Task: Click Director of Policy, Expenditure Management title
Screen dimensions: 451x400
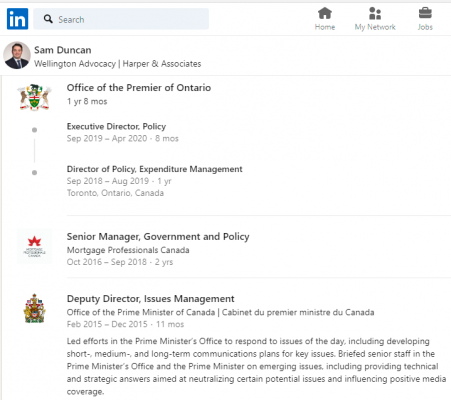Action: click(x=155, y=169)
